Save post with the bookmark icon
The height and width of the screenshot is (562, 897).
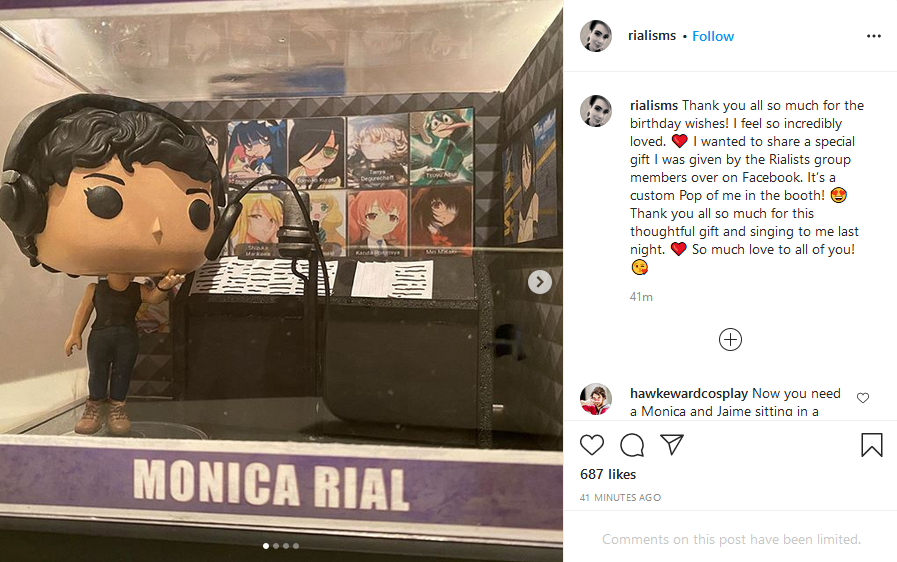point(872,445)
